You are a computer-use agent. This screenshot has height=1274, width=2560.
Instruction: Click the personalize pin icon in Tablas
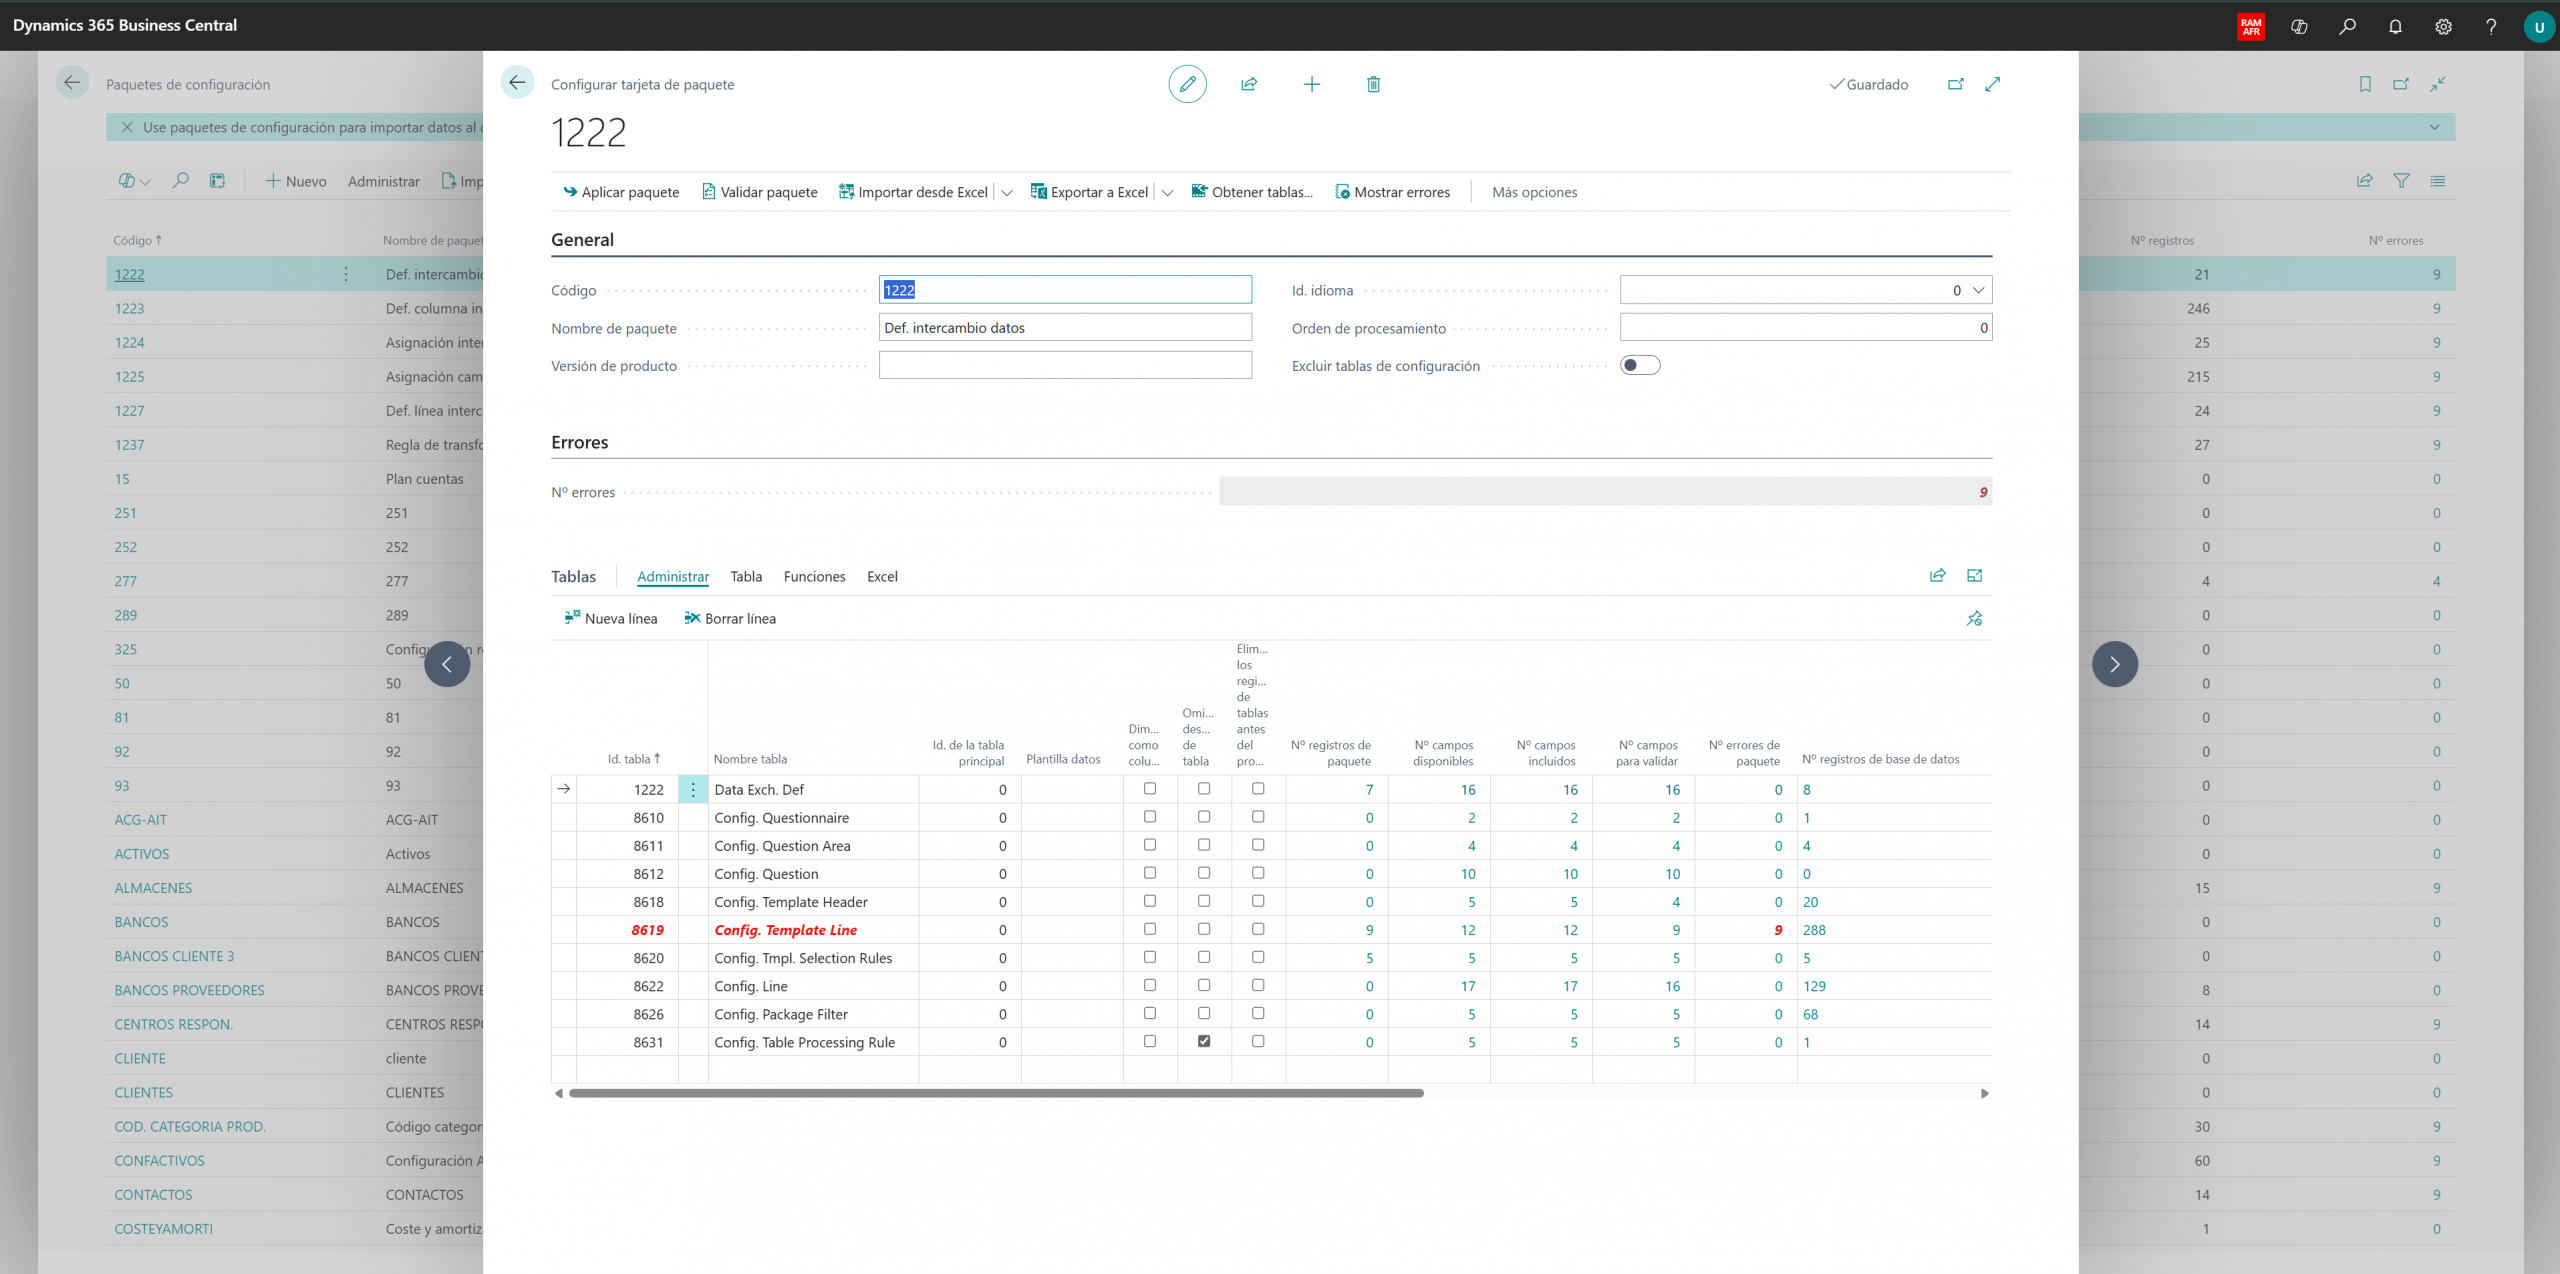click(1974, 618)
